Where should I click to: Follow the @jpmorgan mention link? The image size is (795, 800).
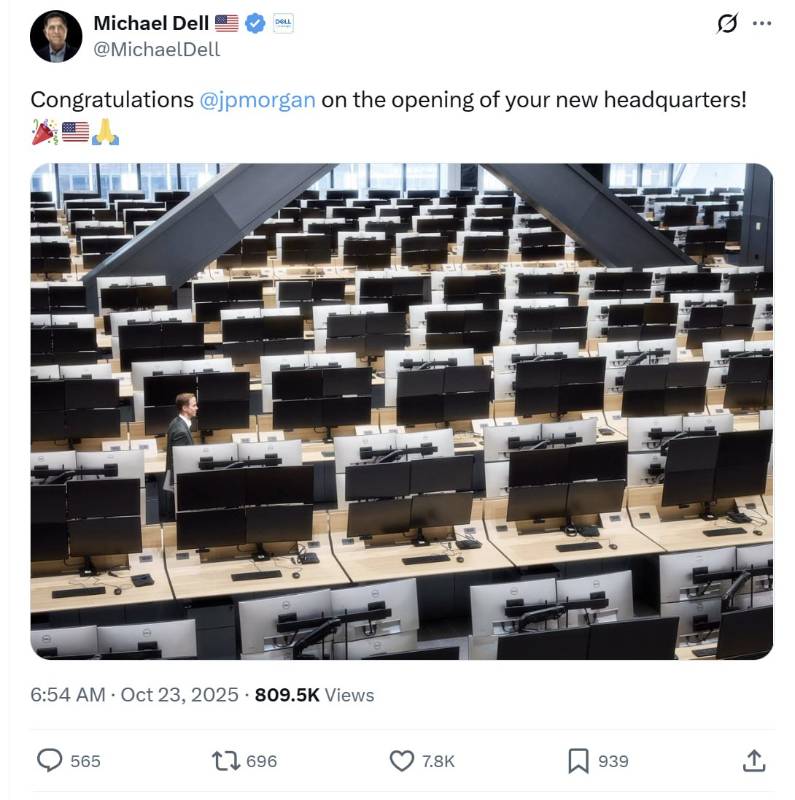(257, 99)
